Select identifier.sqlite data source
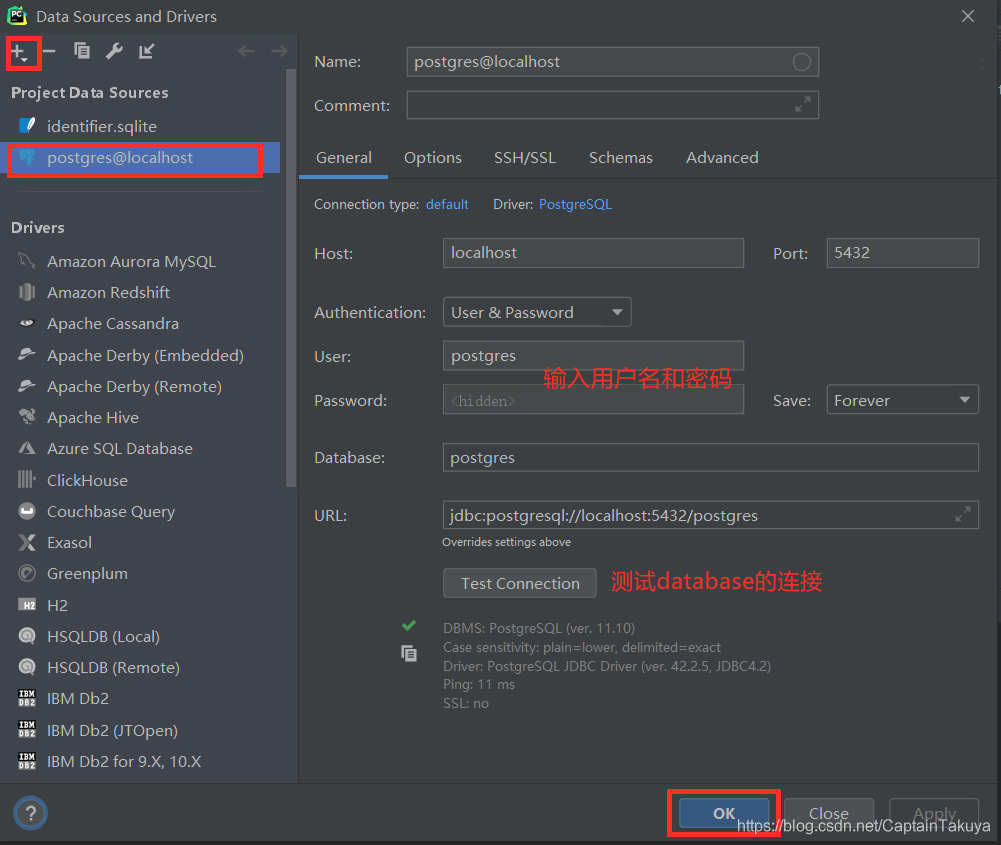This screenshot has width=1001, height=845. 140,126
